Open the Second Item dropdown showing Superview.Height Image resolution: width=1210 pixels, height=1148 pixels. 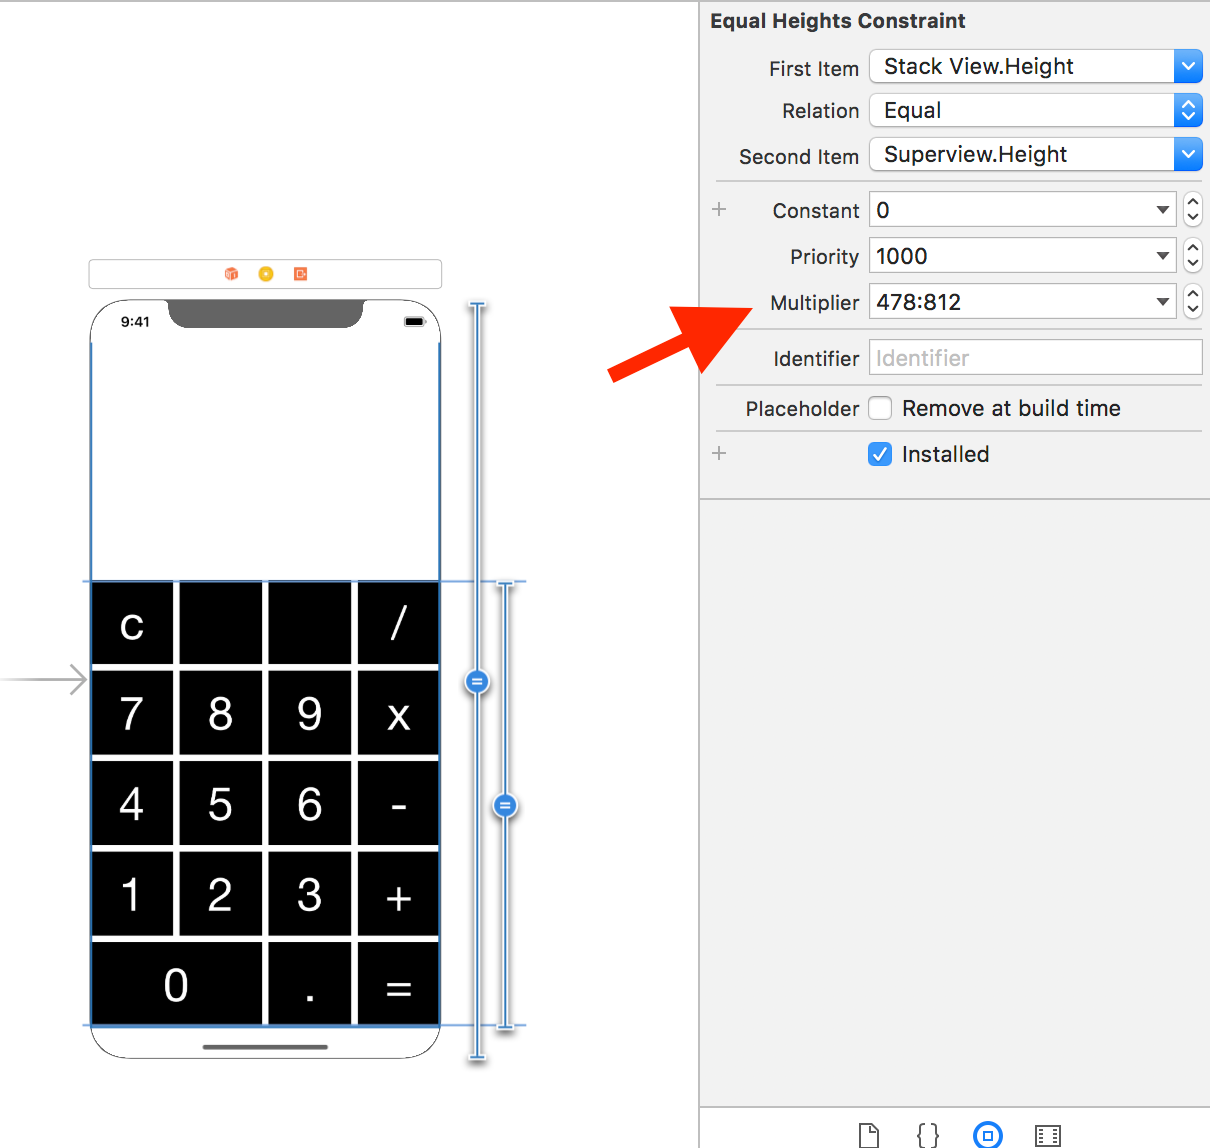1188,154
